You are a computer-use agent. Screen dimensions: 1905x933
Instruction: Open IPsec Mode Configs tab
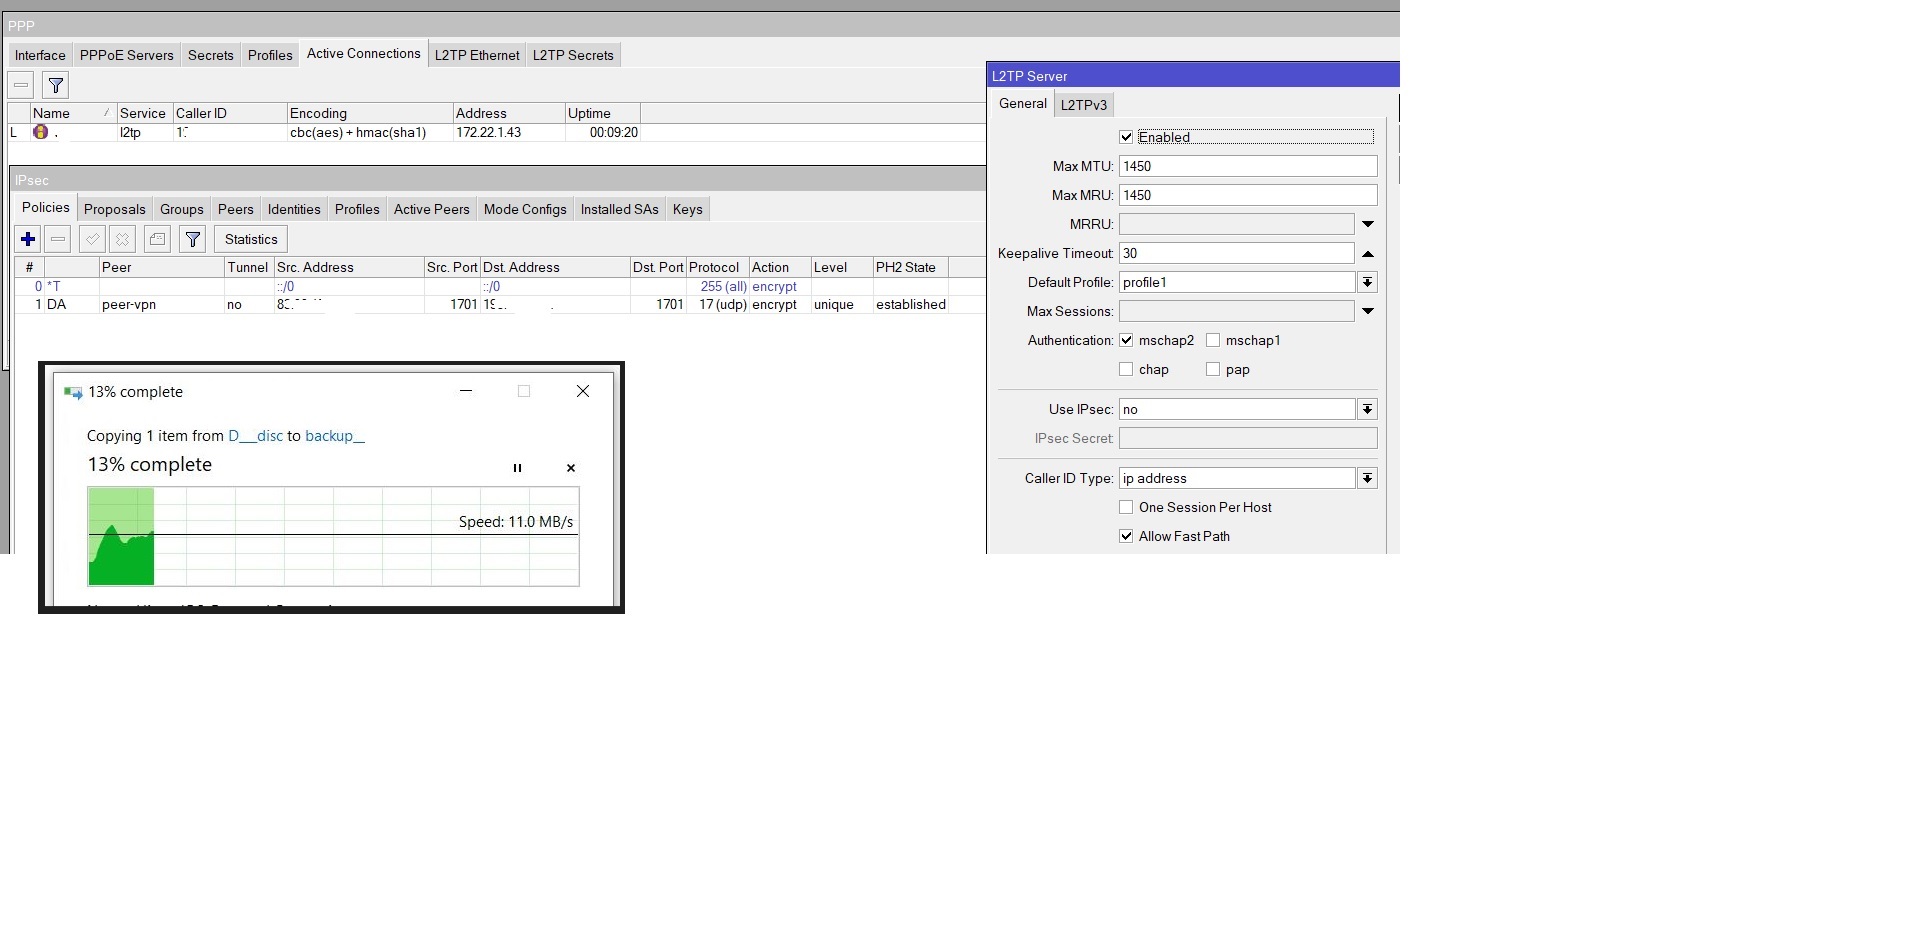click(525, 209)
